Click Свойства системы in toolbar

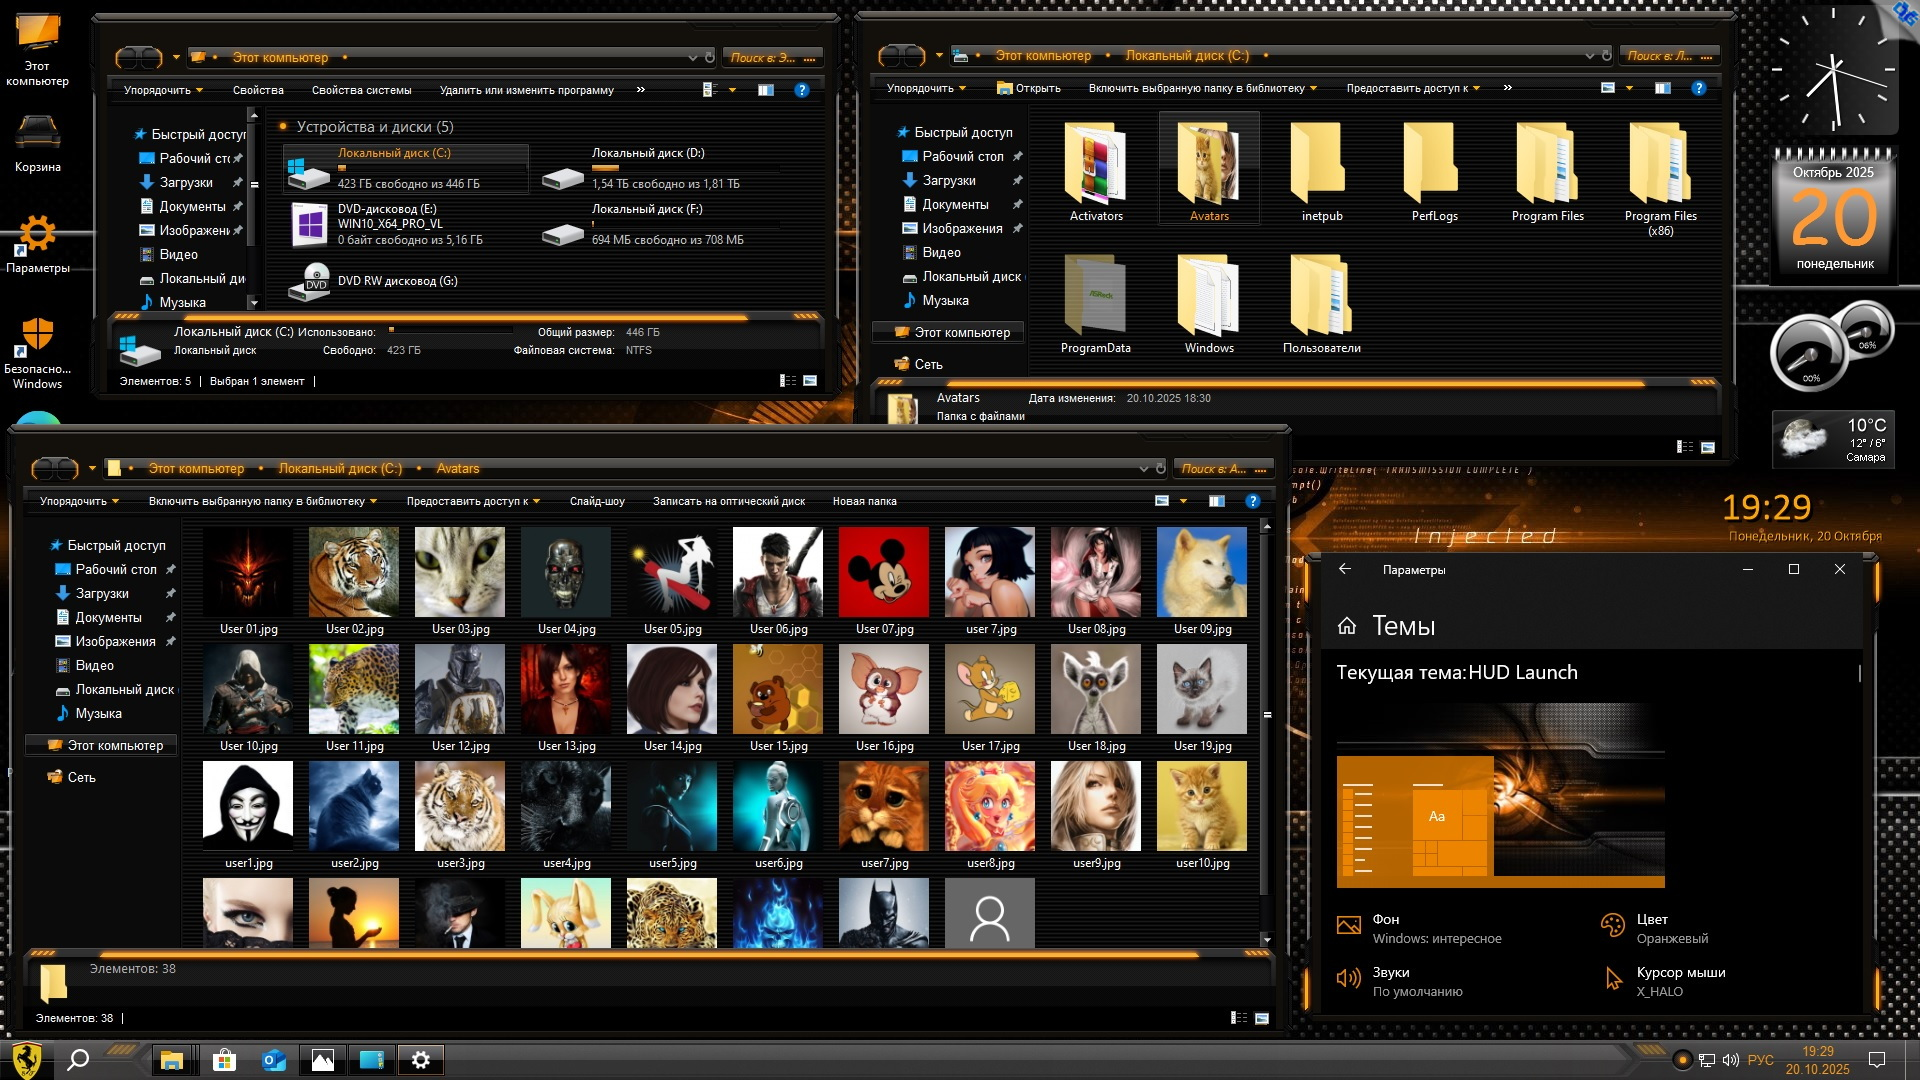coord(361,90)
